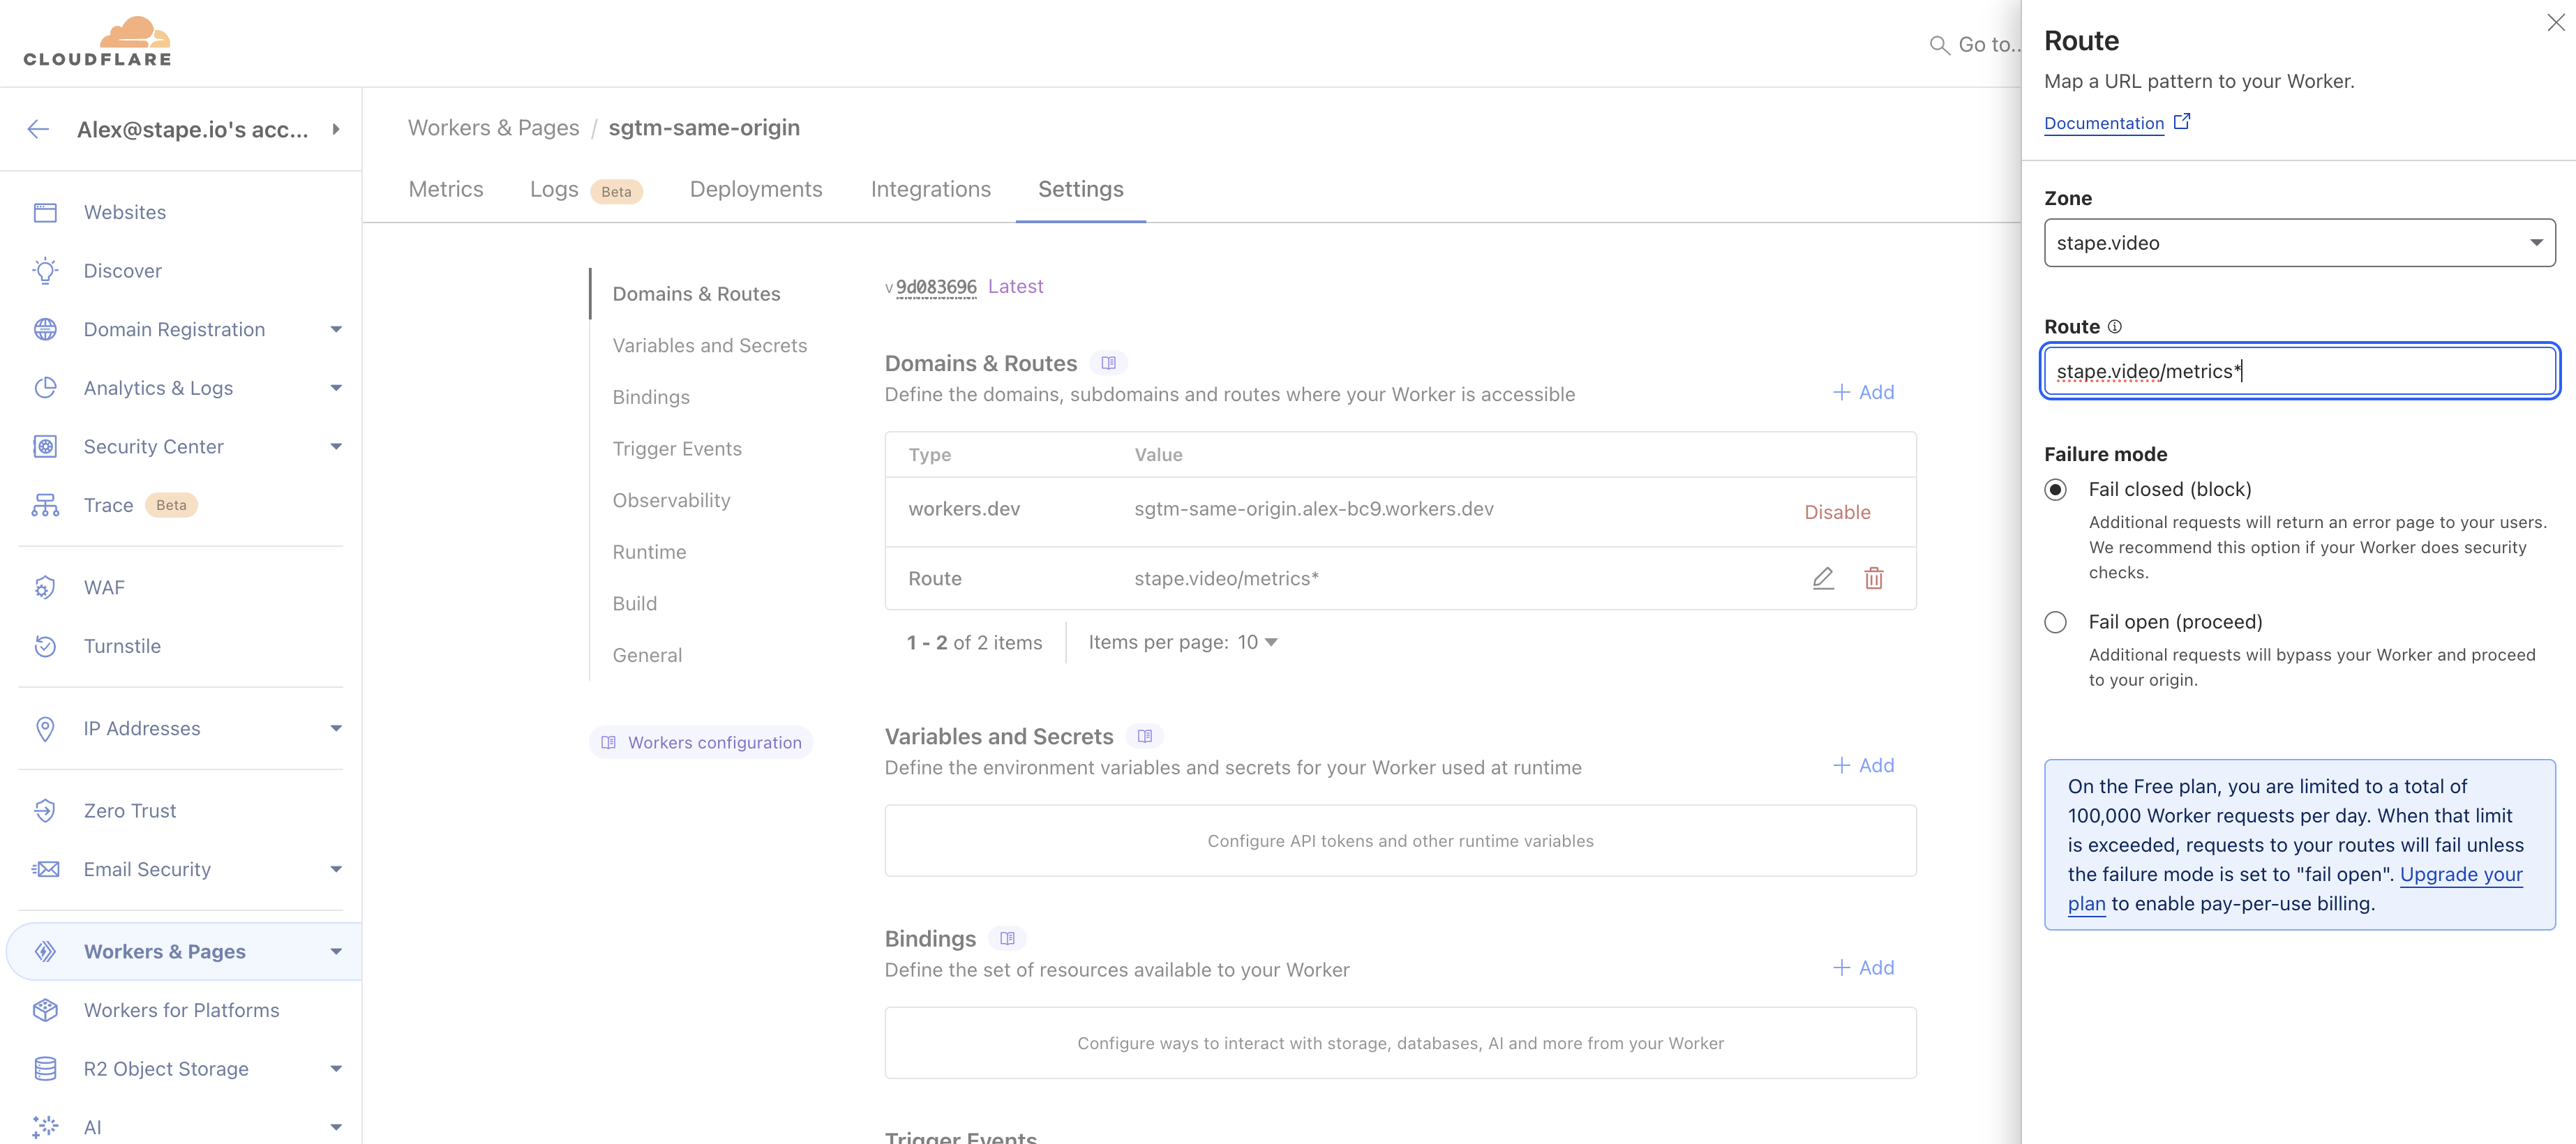Viewport: 2576px width, 1144px height.
Task: Click the Websites sidebar icon
Action: coord(45,212)
